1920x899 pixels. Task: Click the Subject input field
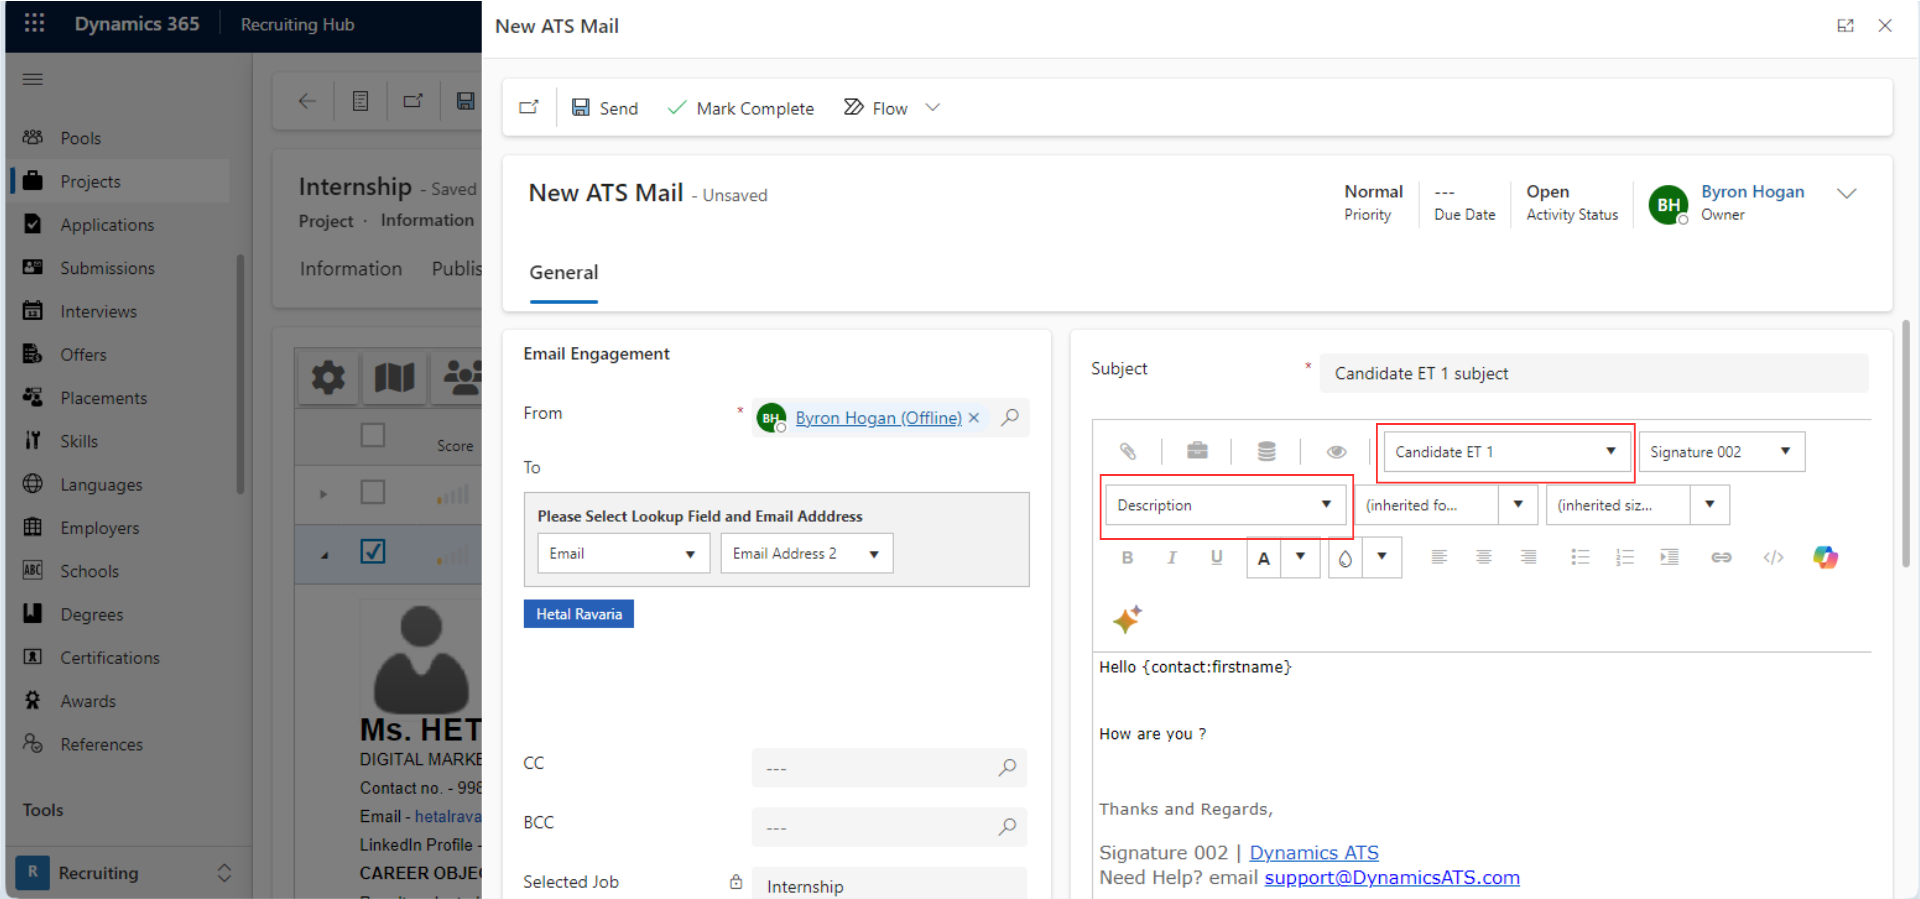(x=1593, y=373)
